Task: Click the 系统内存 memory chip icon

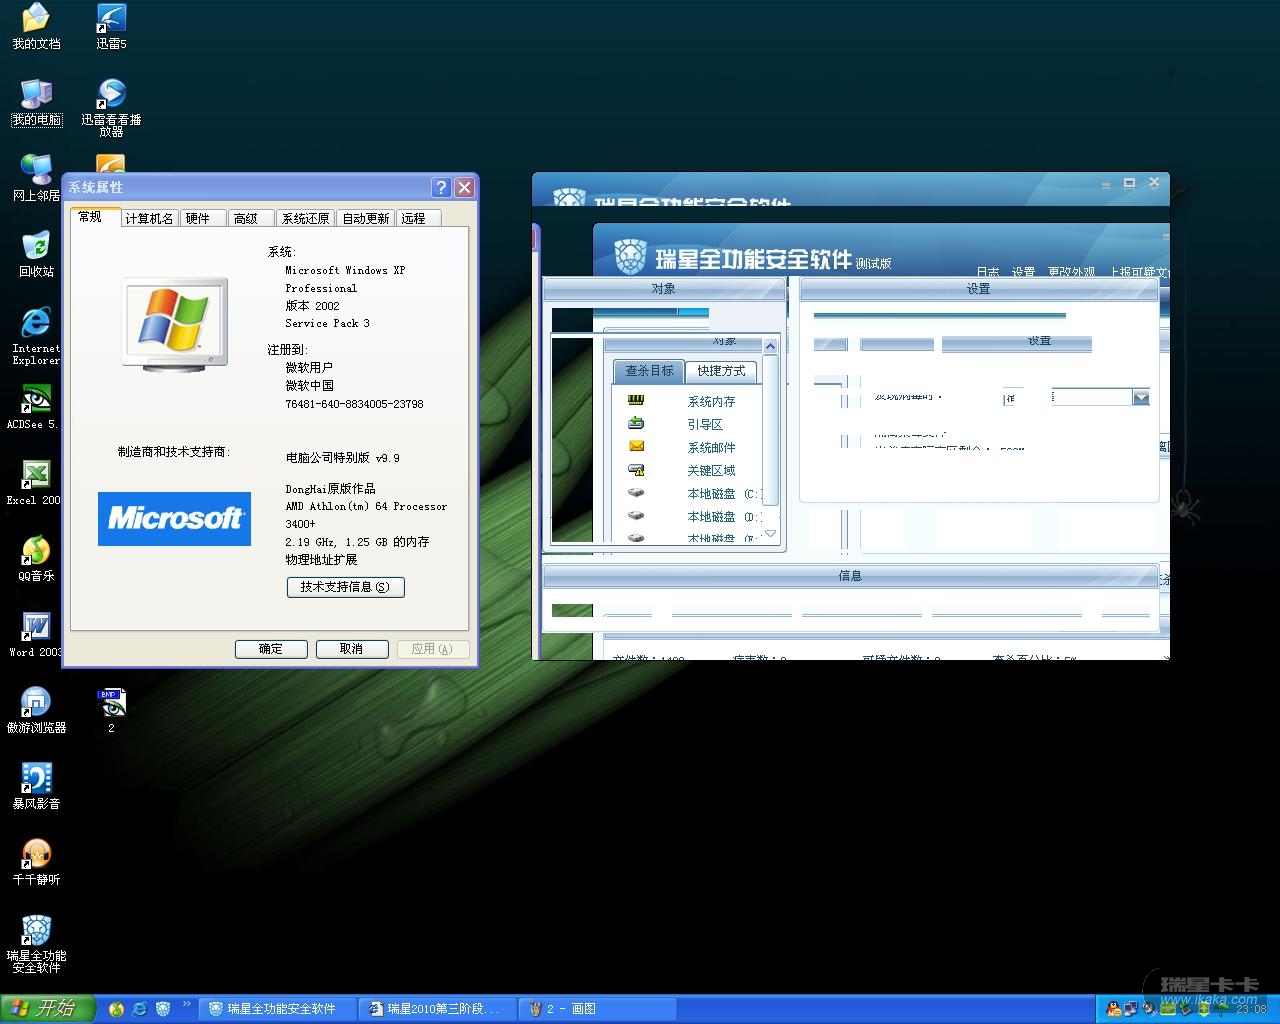Action: (636, 400)
